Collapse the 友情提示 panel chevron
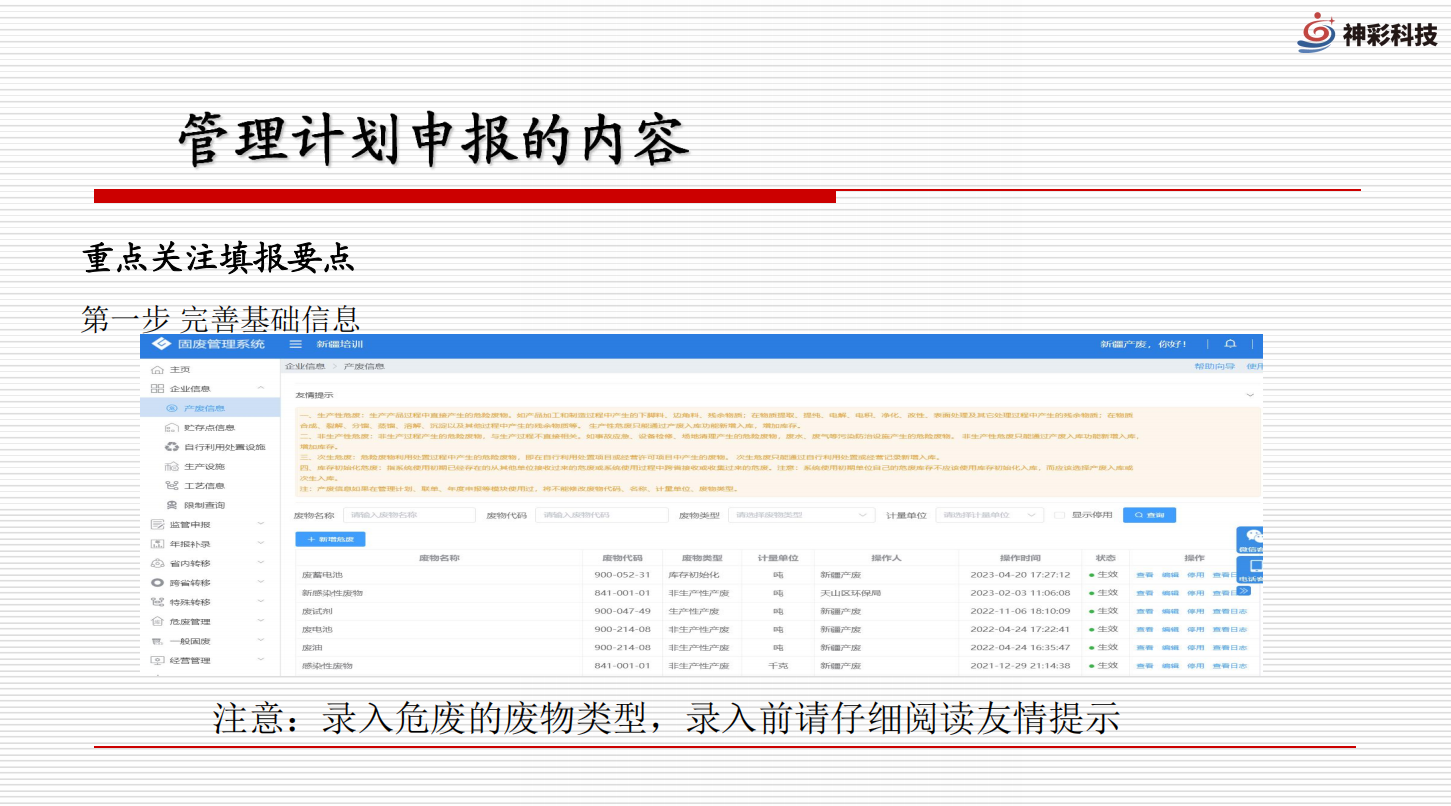Image resolution: width=1451 pixels, height=806 pixels. coord(1249,396)
